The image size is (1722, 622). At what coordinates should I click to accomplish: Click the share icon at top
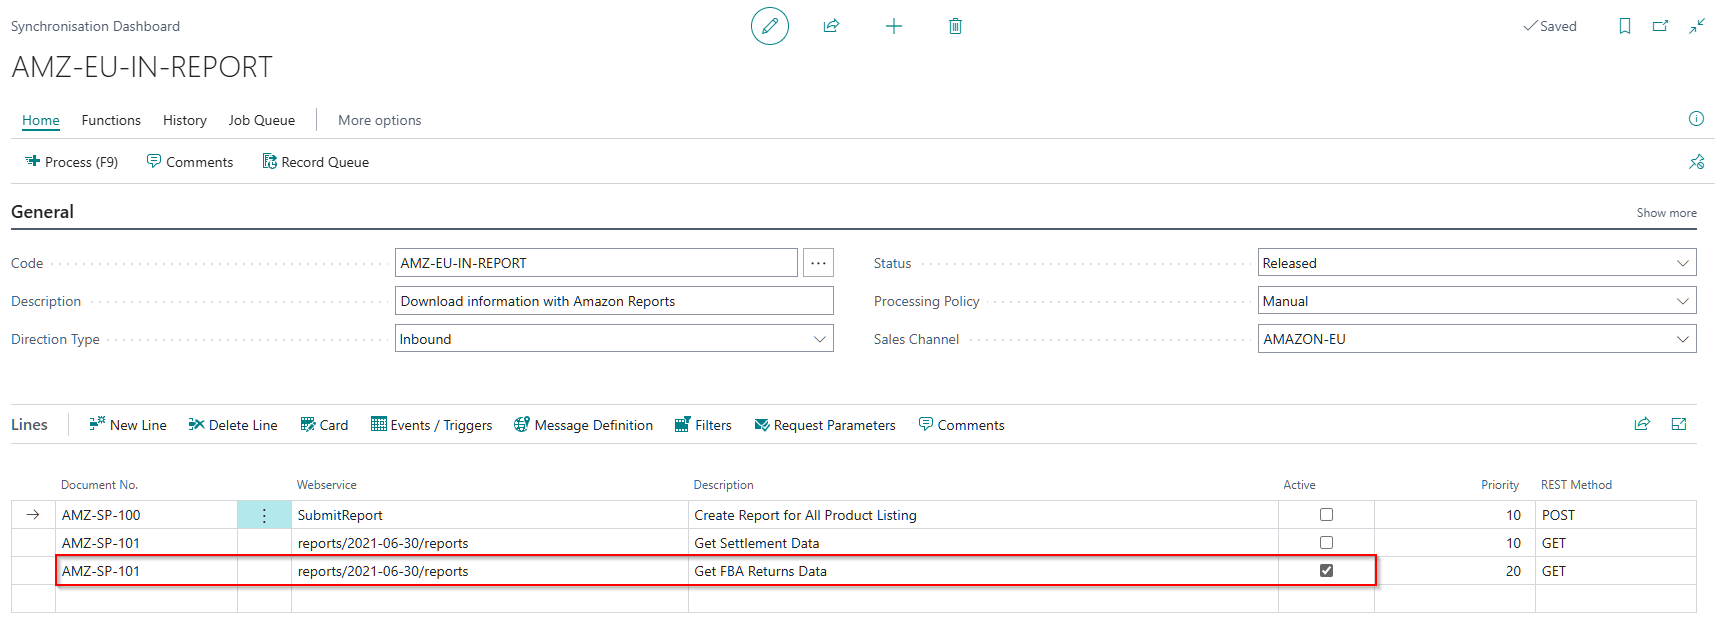click(x=831, y=26)
